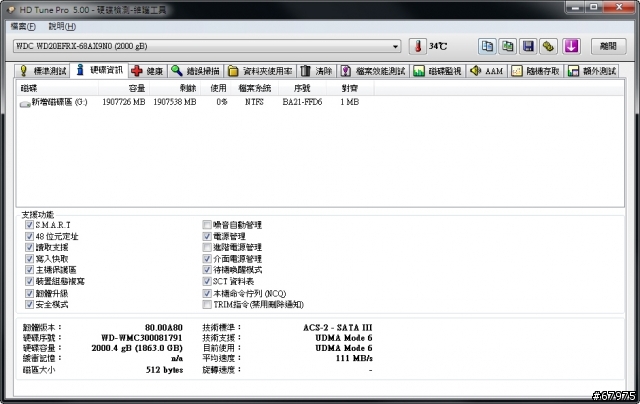Click the 34°C temperature reading
640x404 pixels.
pyautogui.click(x=438, y=46)
